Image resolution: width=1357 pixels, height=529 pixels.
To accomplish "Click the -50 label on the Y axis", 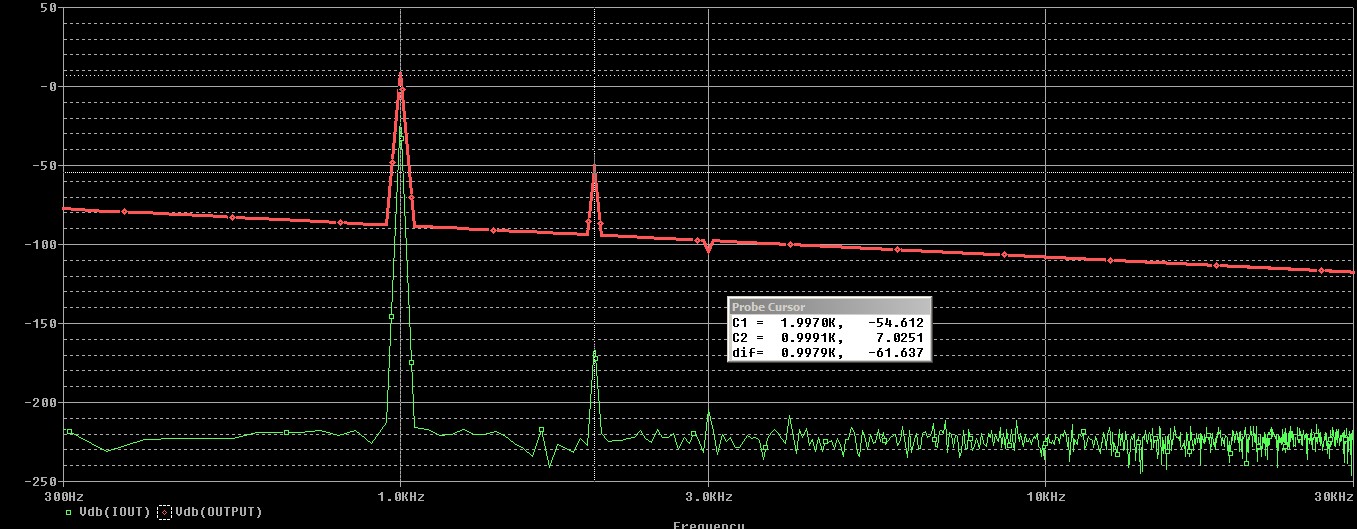I will tap(43, 165).
